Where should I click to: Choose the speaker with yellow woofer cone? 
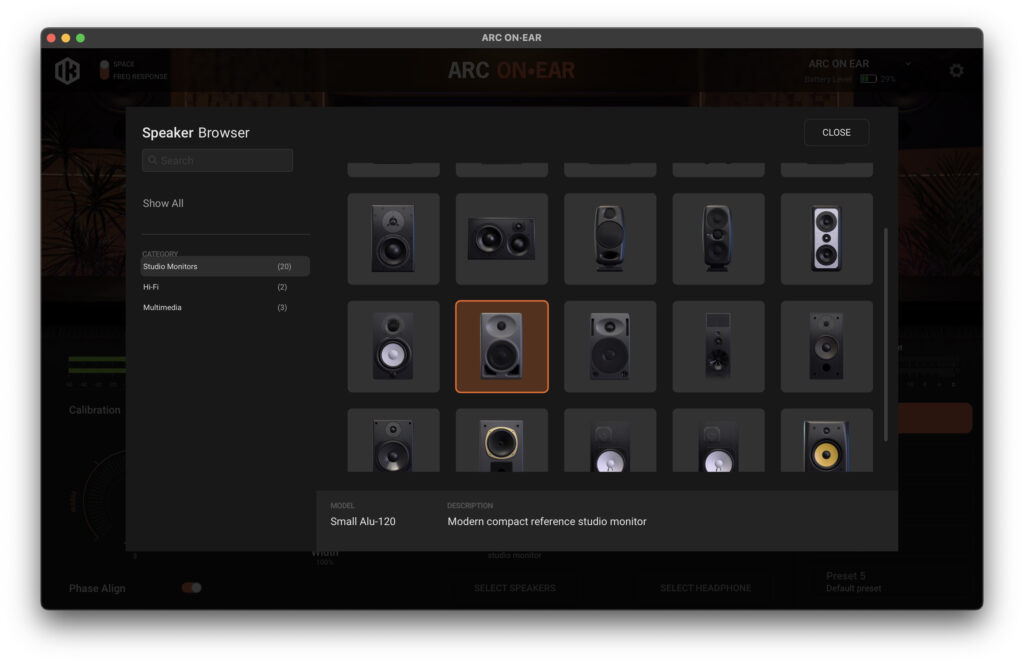826,445
